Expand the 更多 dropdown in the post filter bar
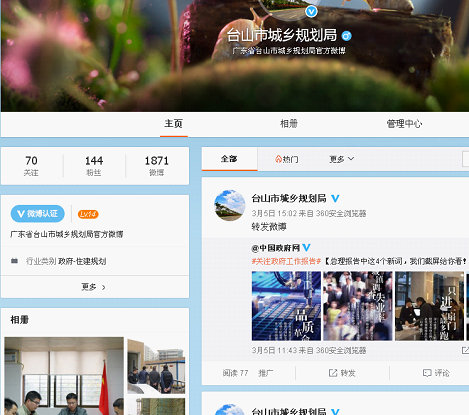 (x=341, y=159)
